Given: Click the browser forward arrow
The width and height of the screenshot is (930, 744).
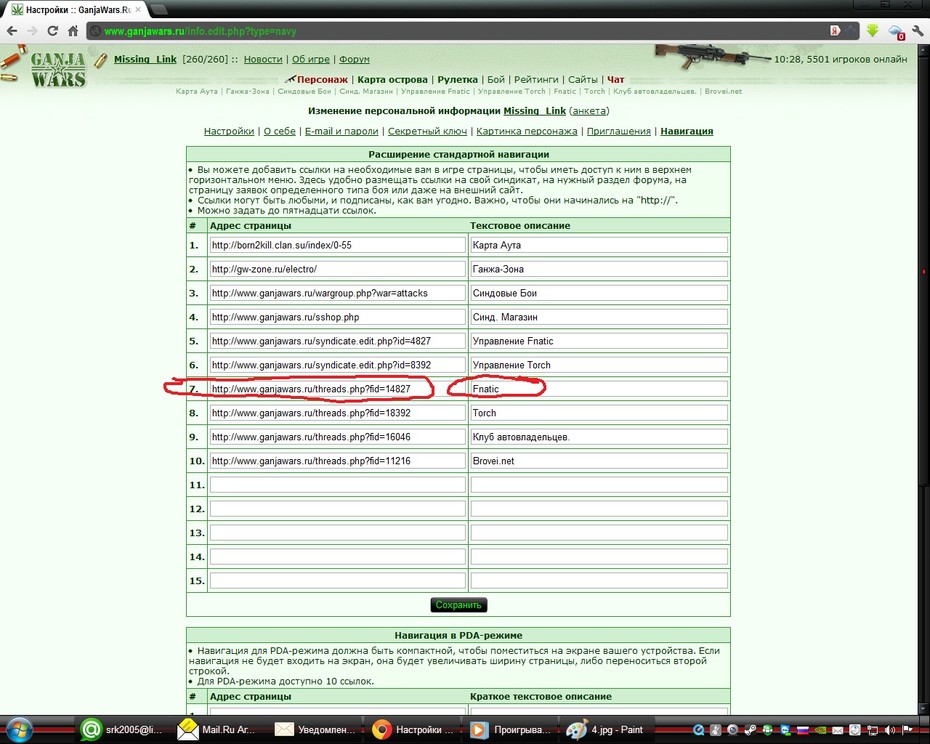Looking at the screenshot, I should click(x=32, y=31).
